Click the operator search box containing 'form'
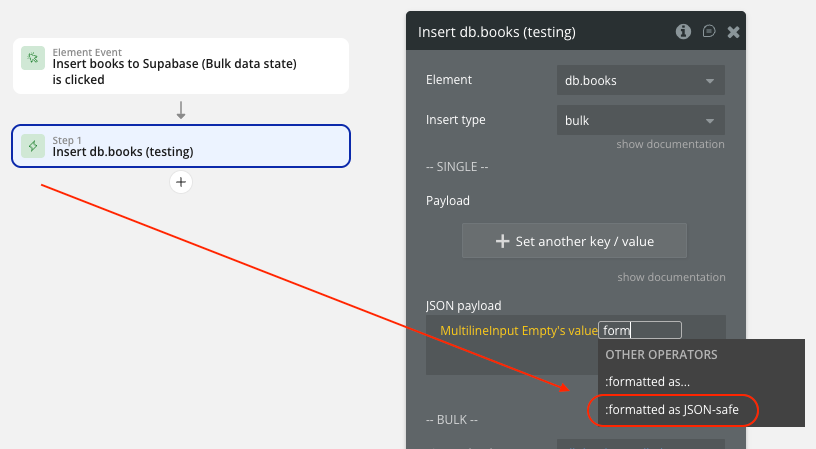 click(x=640, y=330)
